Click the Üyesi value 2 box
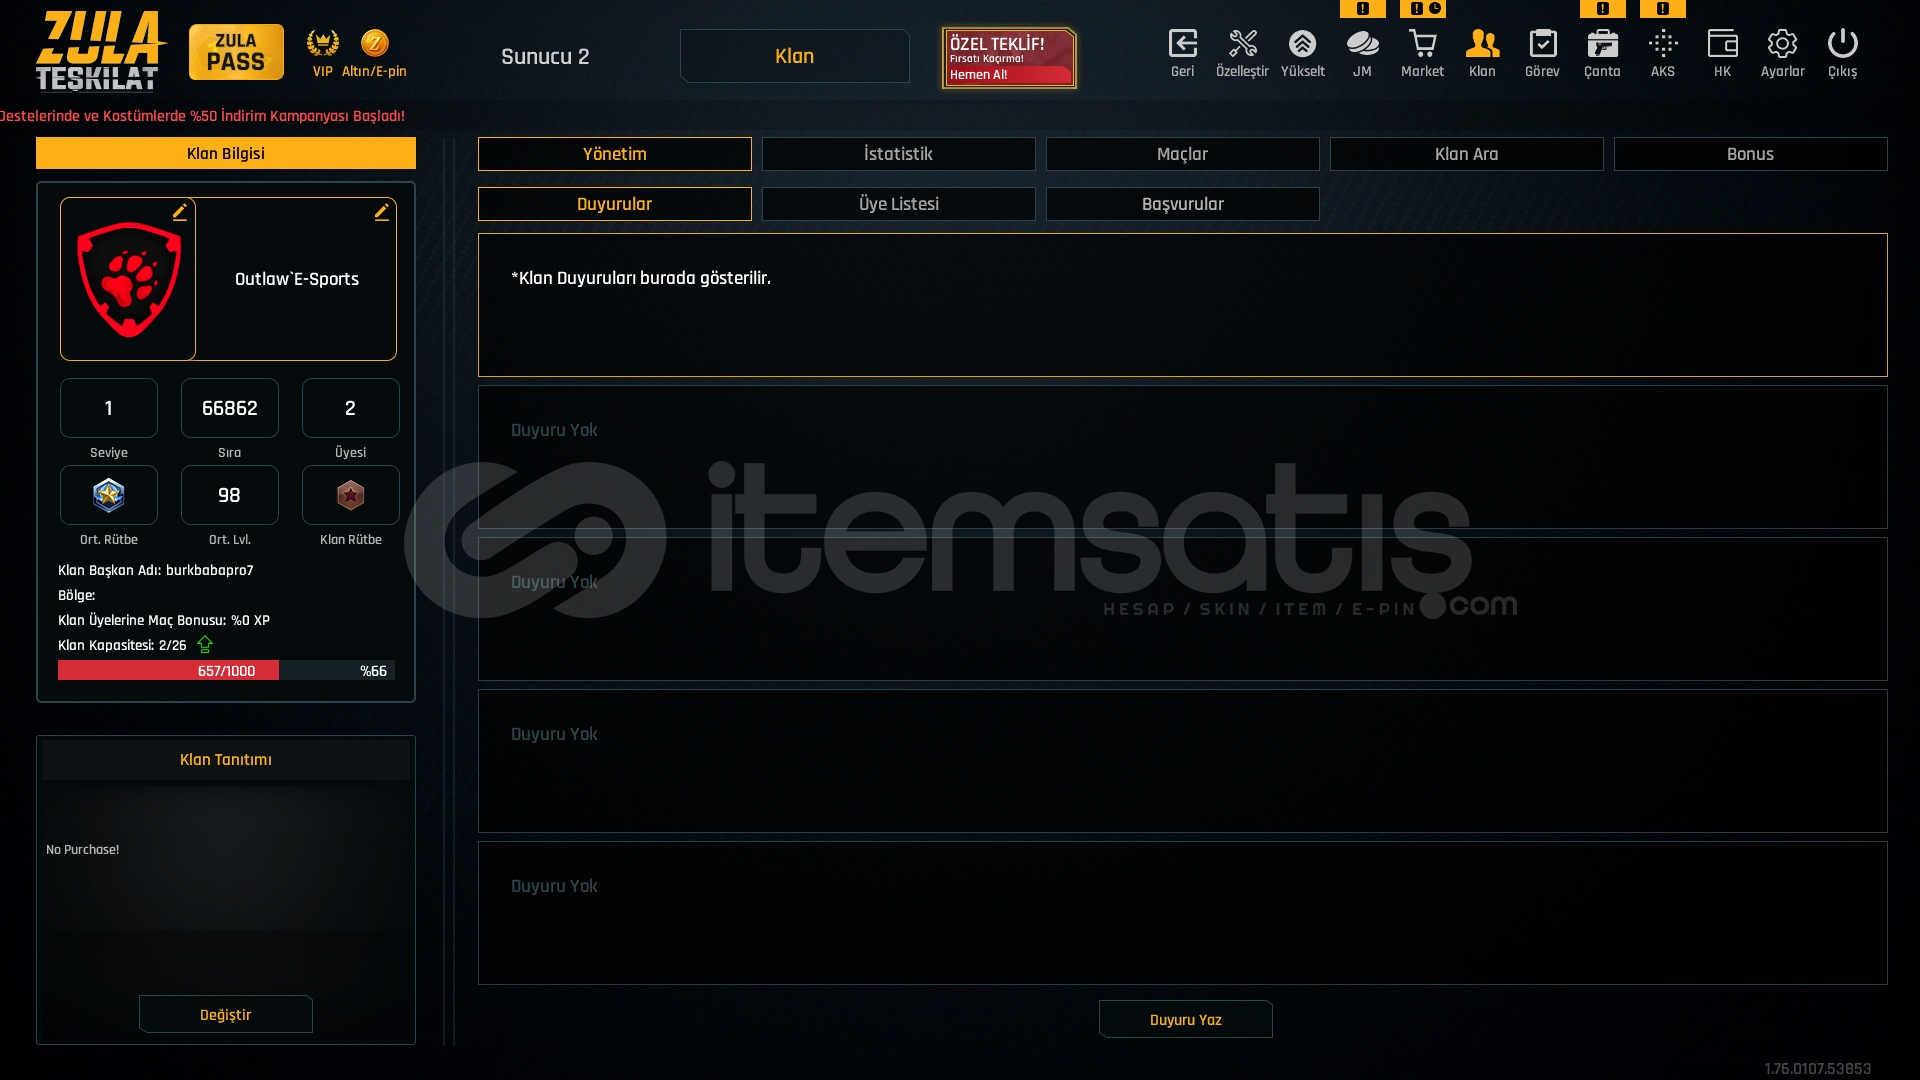 351,408
